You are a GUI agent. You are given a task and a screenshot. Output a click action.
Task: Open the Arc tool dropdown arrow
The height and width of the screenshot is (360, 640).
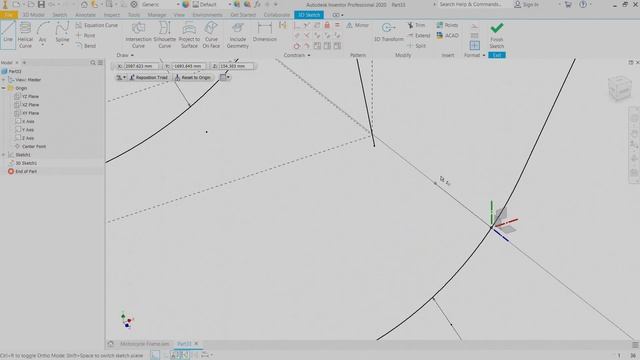[x=42, y=45]
